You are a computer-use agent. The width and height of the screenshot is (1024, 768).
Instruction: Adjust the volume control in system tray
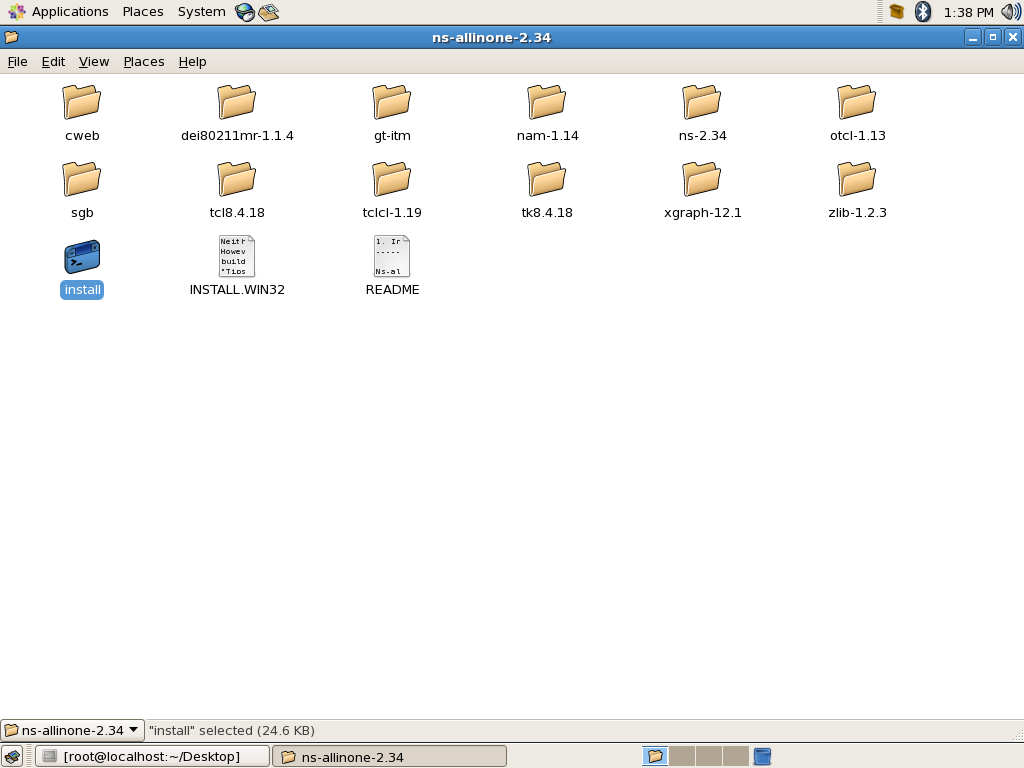pos(1011,11)
